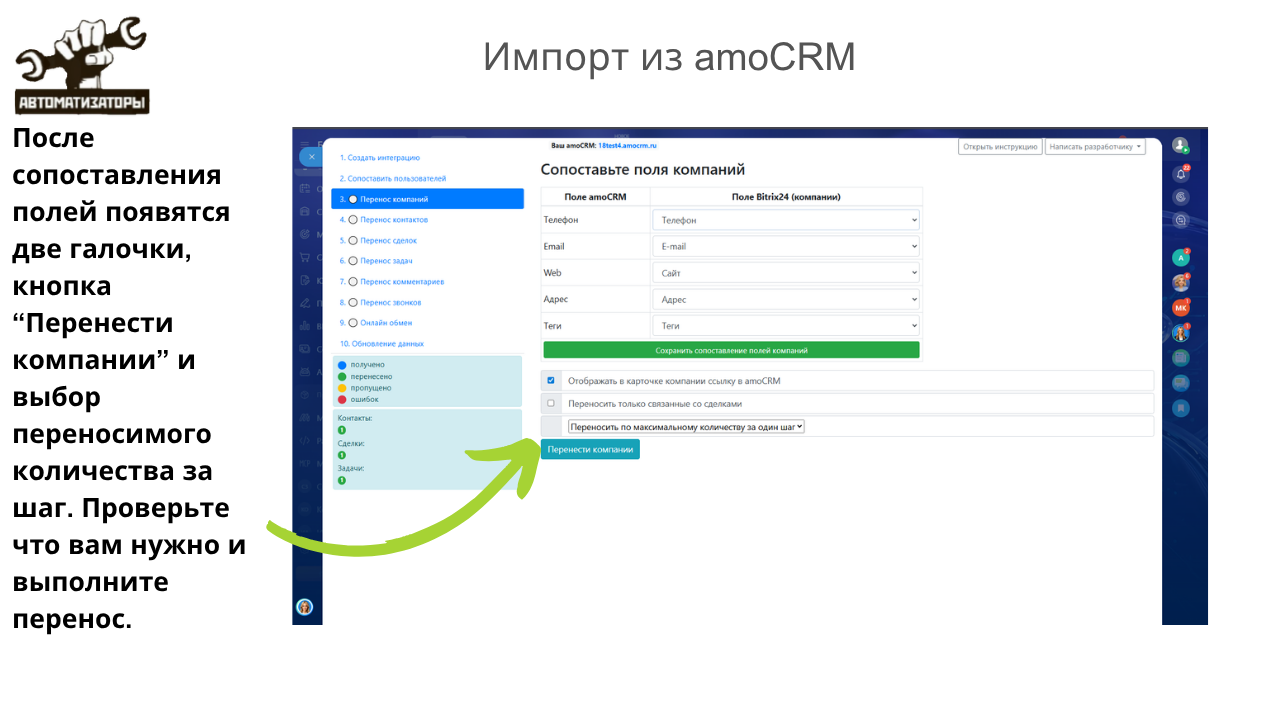Open the bookmark icon in the right sidebar

(x=1181, y=408)
